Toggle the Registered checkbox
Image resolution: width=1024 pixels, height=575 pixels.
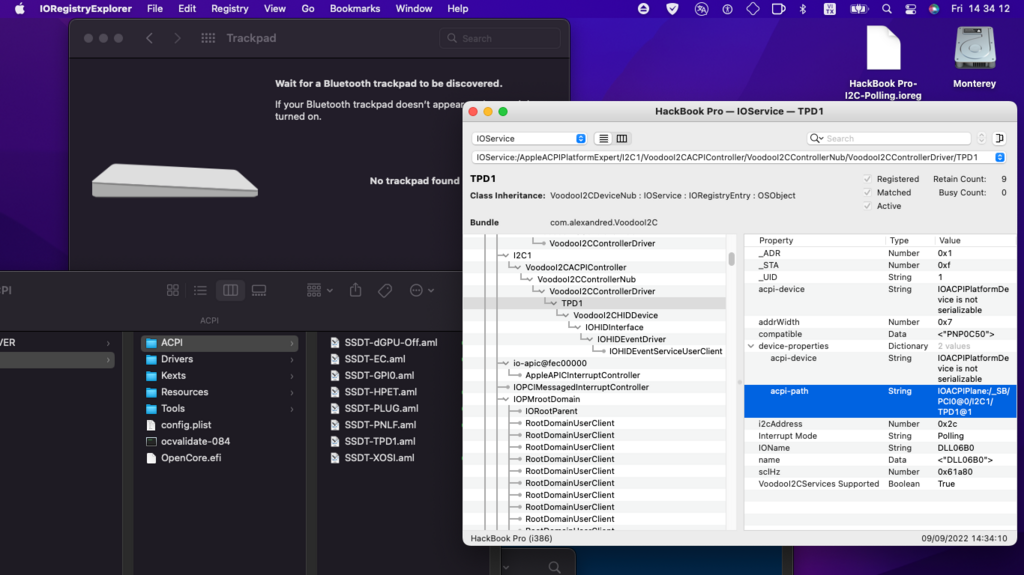867,179
